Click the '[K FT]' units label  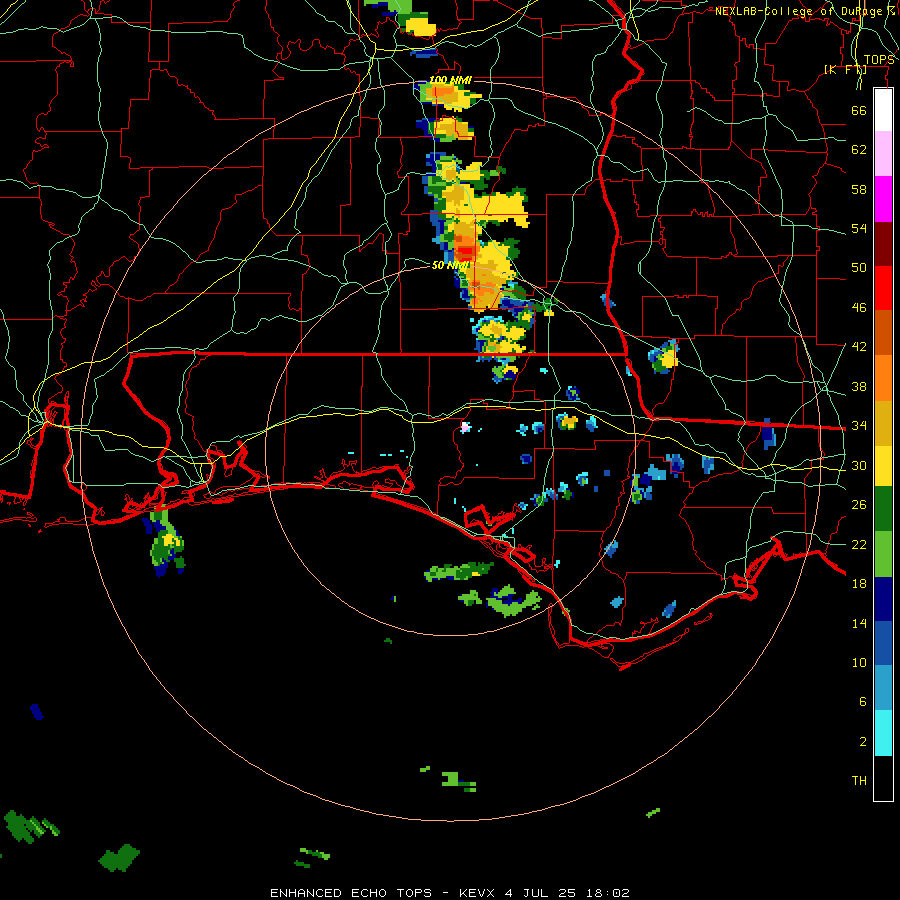[x=845, y=70]
